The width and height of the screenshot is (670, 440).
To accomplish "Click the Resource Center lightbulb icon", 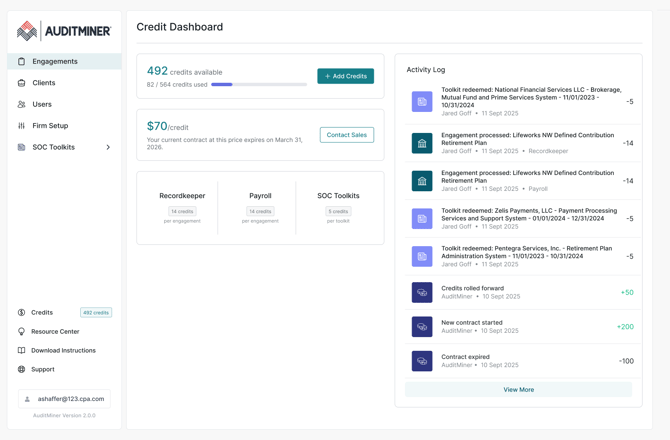I will [x=22, y=331].
